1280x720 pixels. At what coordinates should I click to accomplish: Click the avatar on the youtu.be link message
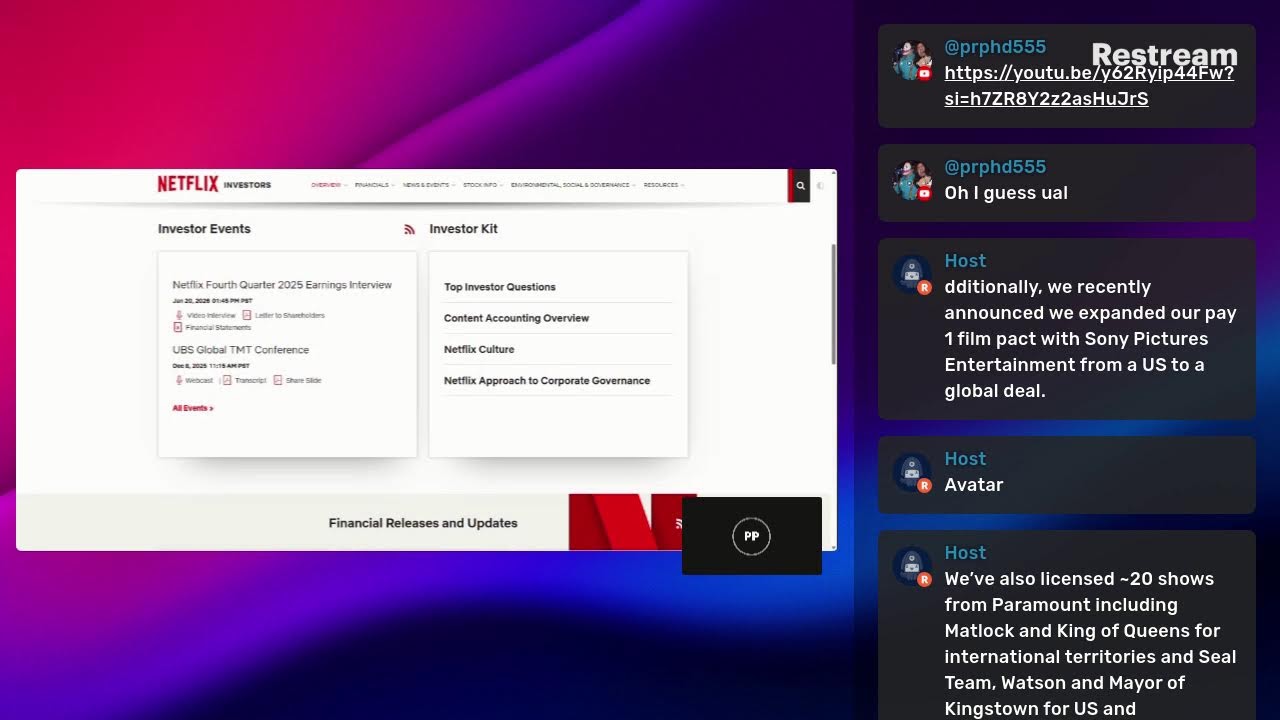click(x=912, y=61)
